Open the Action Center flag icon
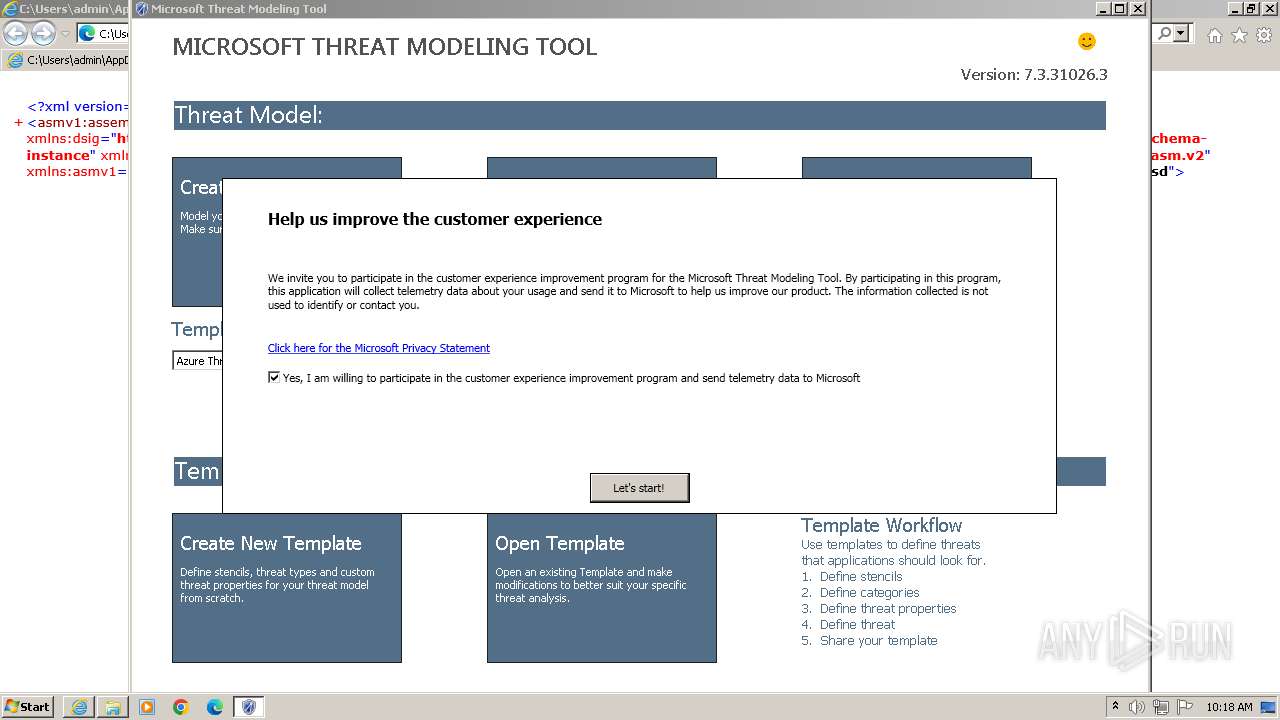This screenshot has width=1280, height=720. [x=1185, y=707]
